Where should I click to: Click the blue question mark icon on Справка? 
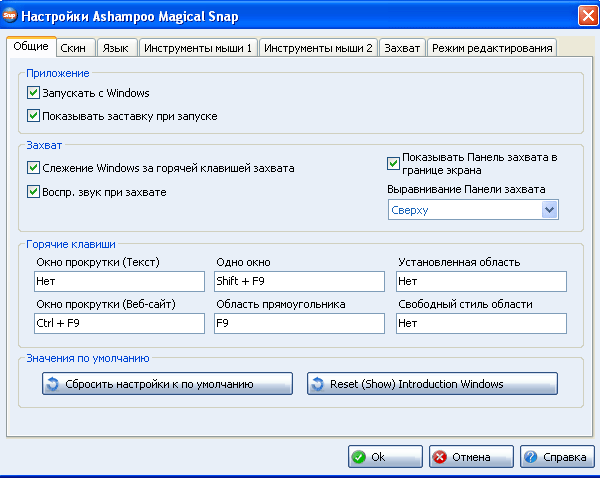click(531, 457)
